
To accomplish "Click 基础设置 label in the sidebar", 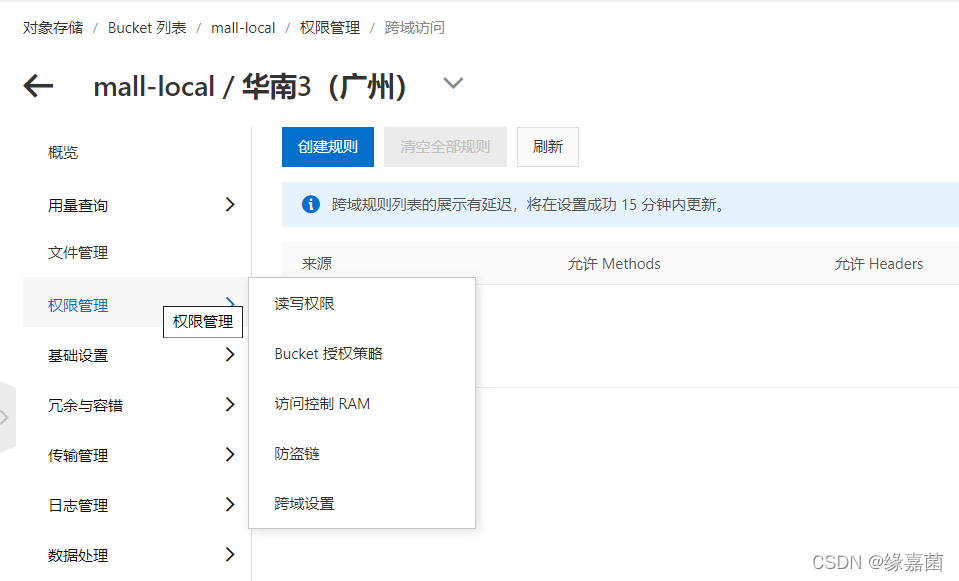I will click(x=78, y=355).
